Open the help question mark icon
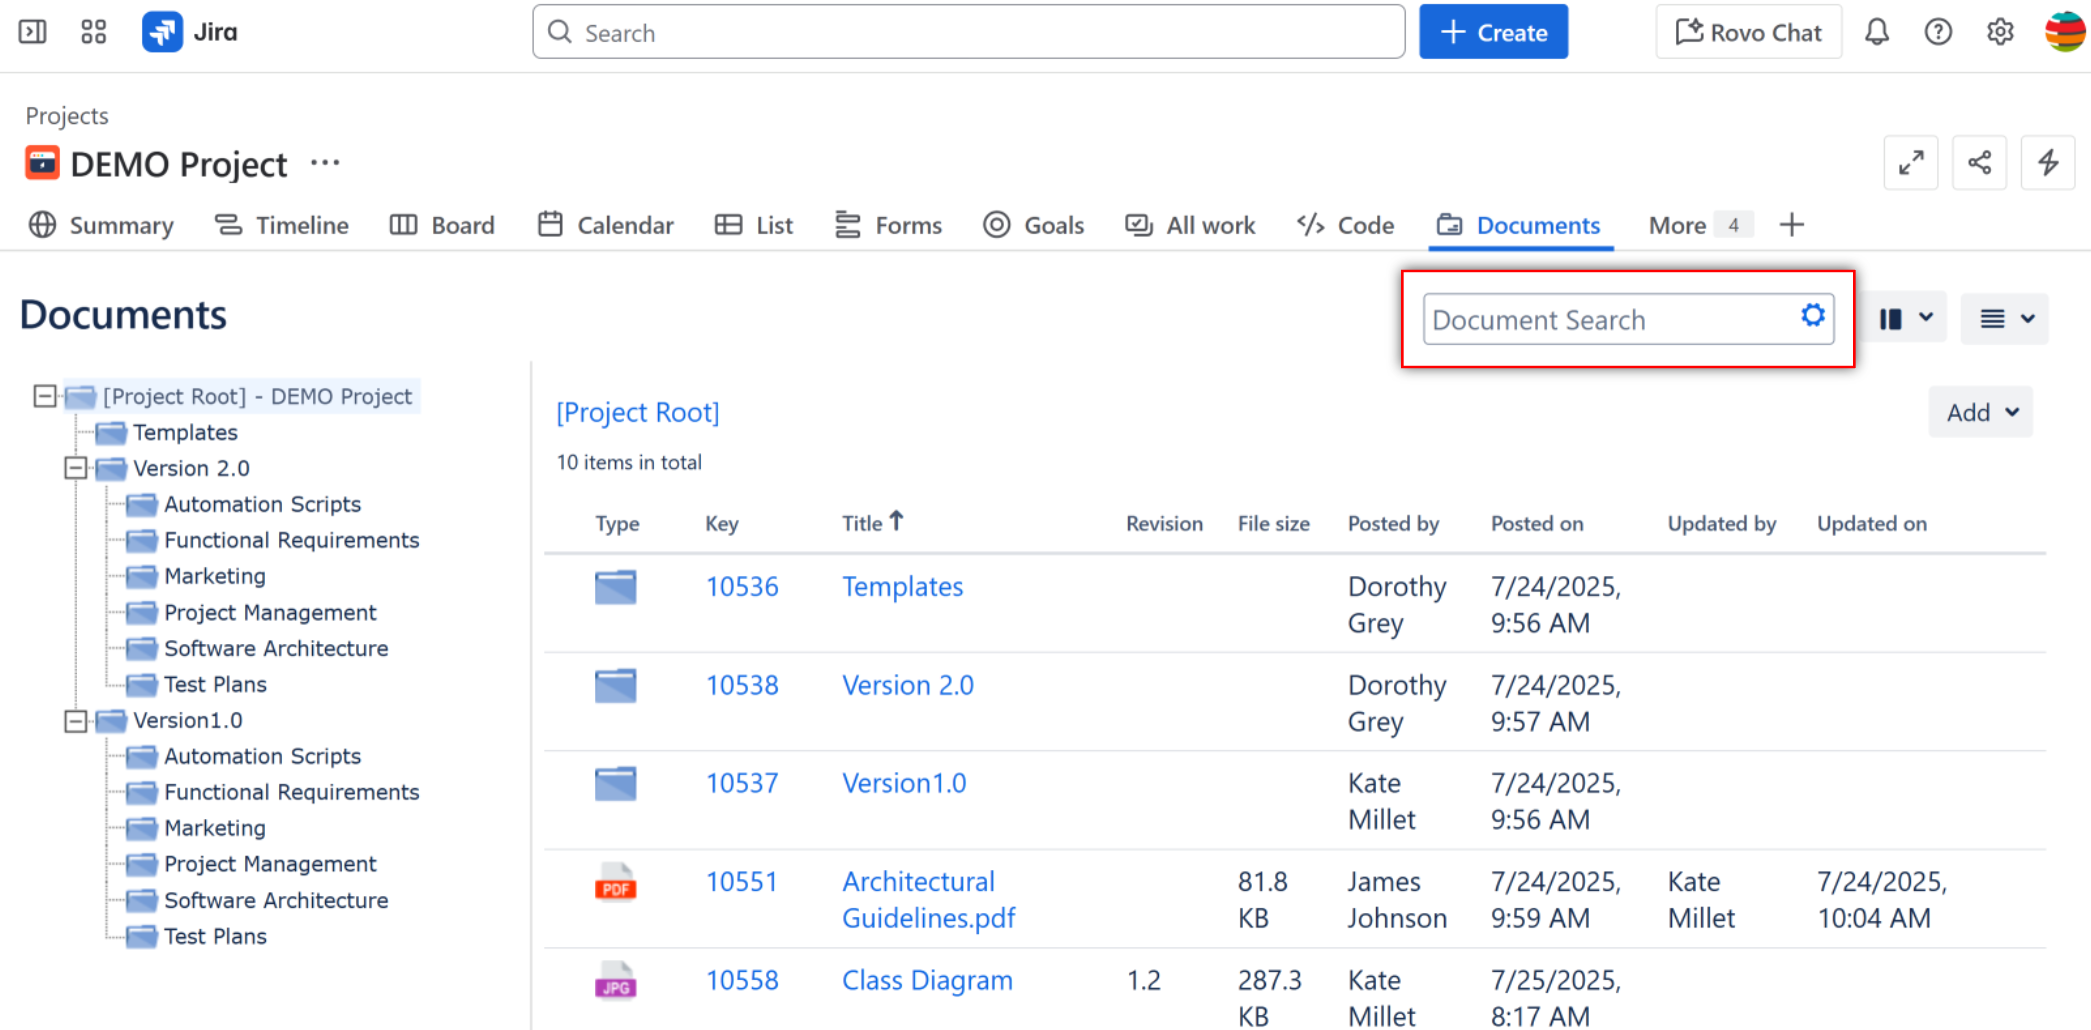Viewport: 2091px width, 1030px height. [1937, 32]
